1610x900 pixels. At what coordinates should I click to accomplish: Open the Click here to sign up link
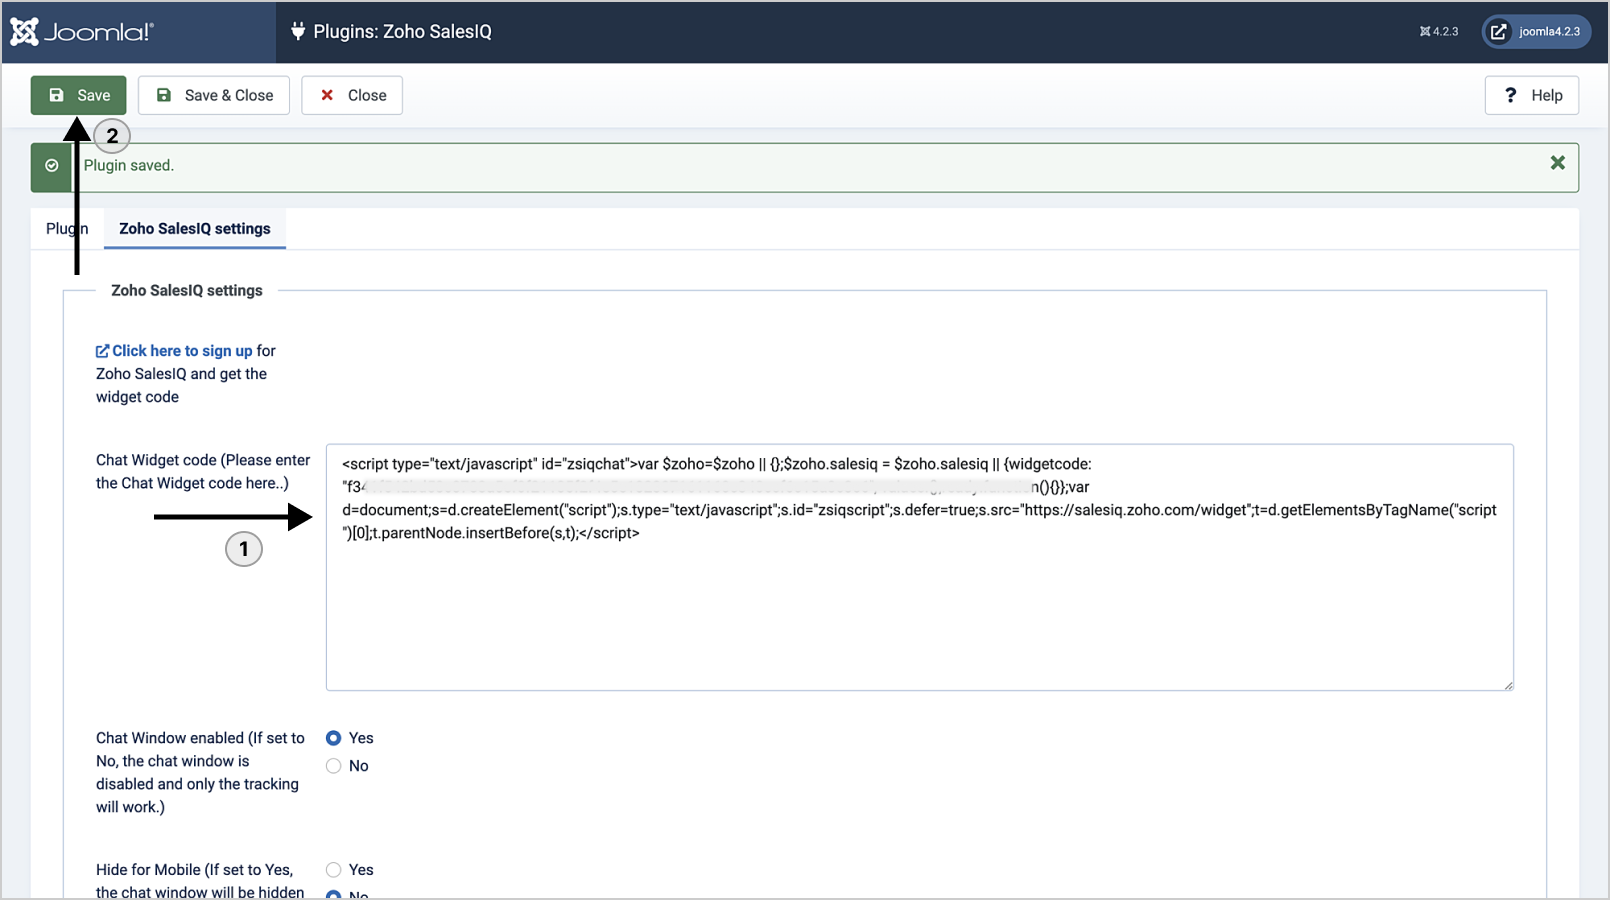coord(182,351)
